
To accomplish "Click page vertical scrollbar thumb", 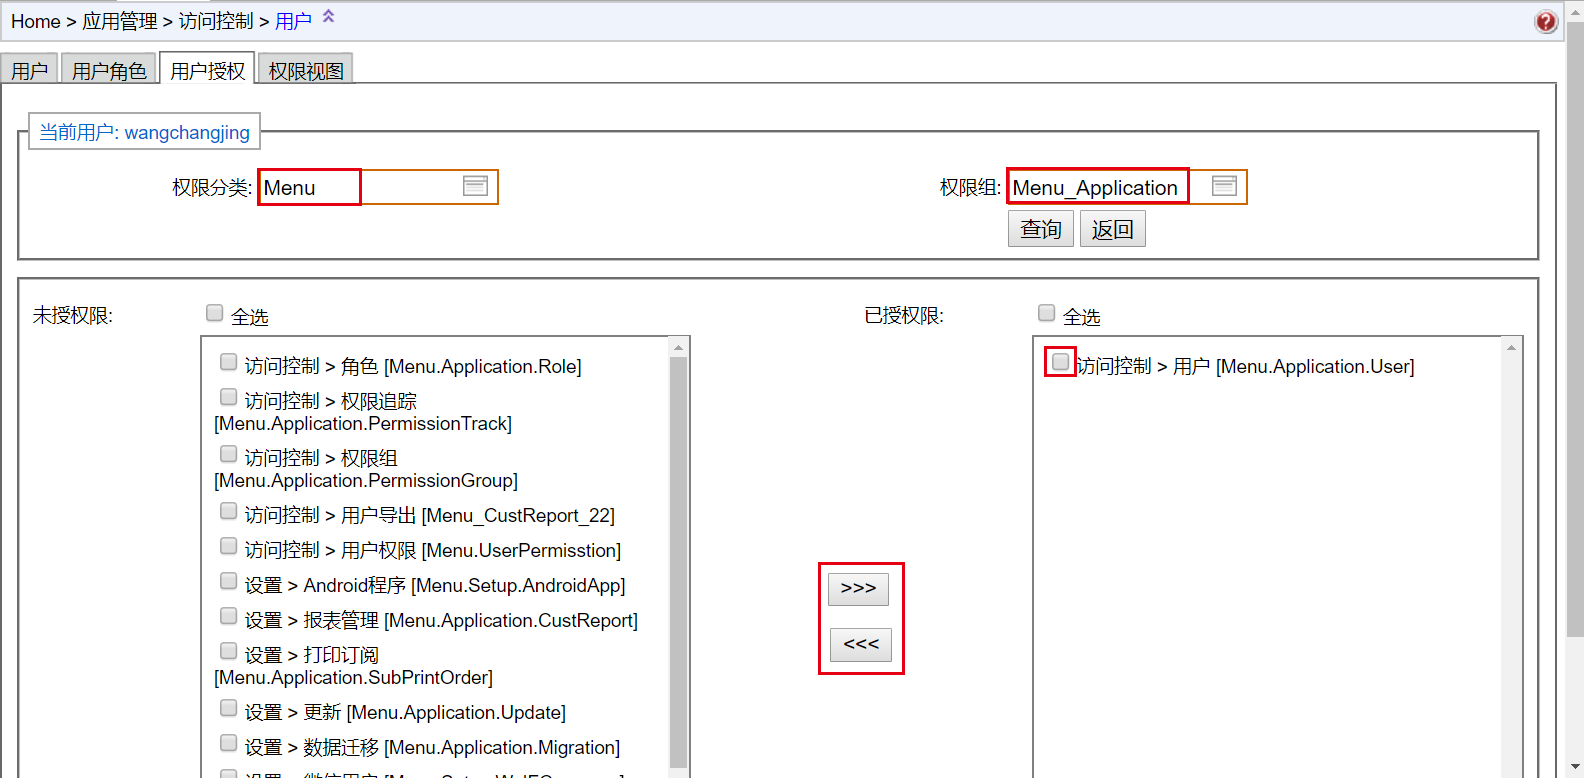I will [1575, 328].
